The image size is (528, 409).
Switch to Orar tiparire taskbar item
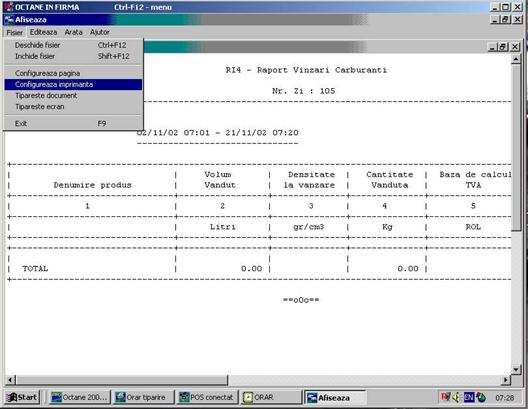144,397
